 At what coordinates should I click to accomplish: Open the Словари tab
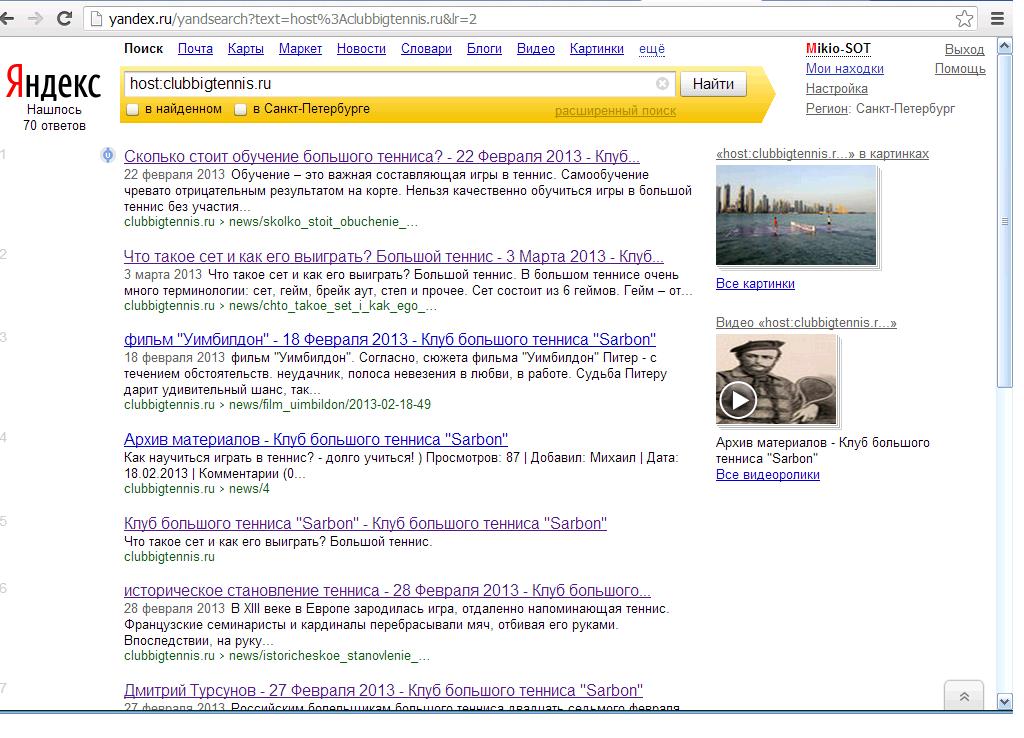[426, 49]
